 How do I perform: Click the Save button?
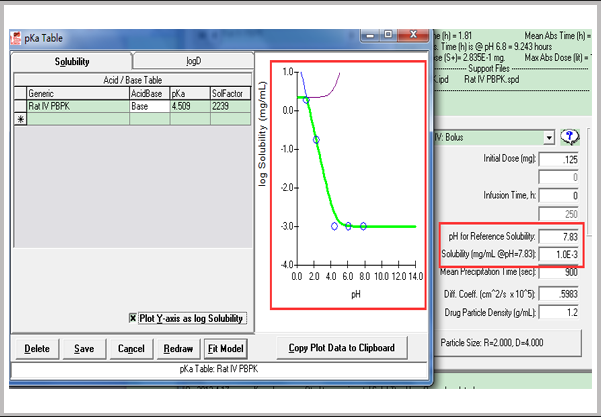(84, 348)
